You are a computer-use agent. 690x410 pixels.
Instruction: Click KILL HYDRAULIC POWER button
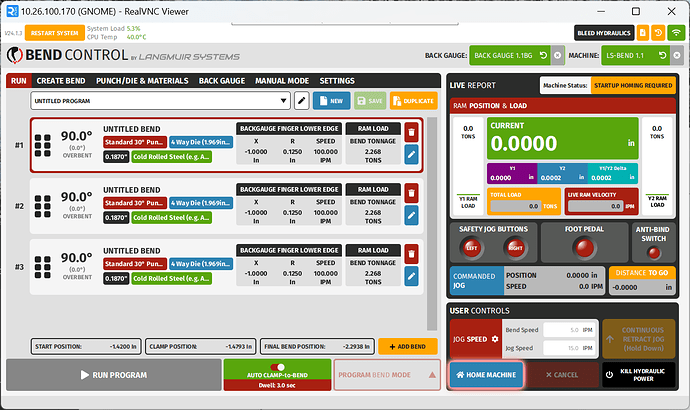pyautogui.click(x=638, y=375)
